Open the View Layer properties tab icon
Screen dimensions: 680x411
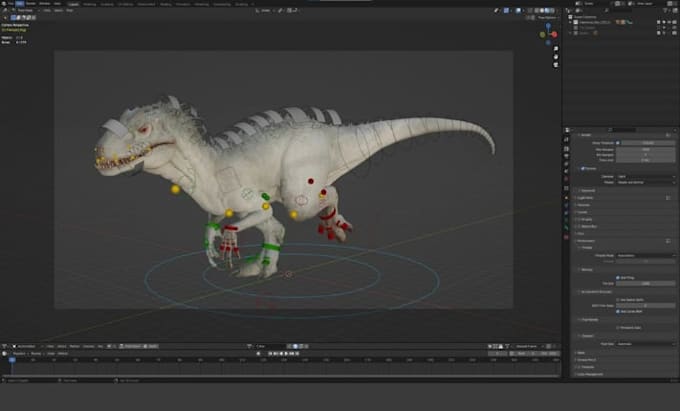click(566, 164)
